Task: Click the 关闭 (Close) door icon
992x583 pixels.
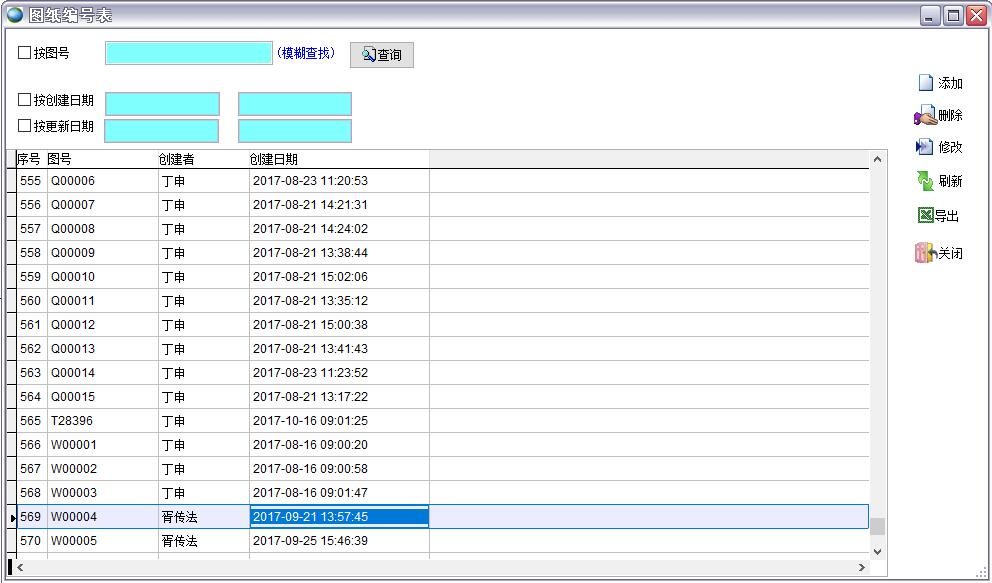Action: pos(924,253)
